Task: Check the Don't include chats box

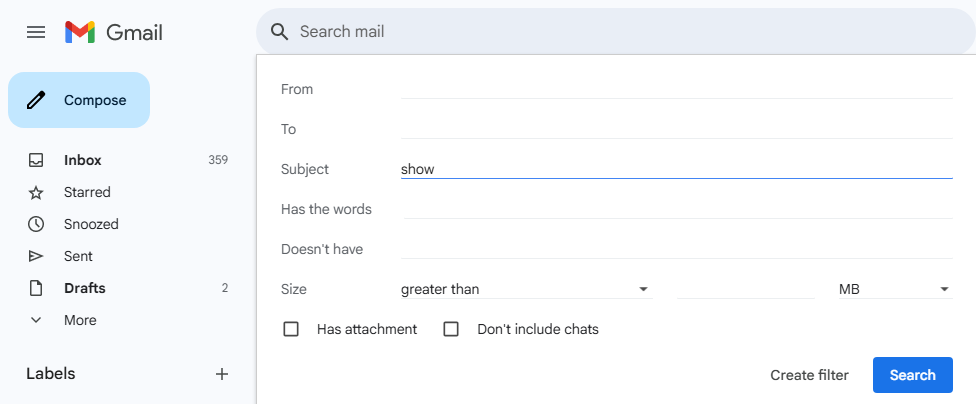Action: [451, 329]
